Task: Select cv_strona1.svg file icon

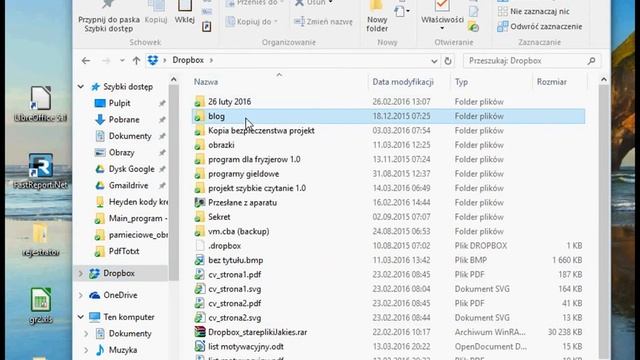Action: tap(199, 289)
